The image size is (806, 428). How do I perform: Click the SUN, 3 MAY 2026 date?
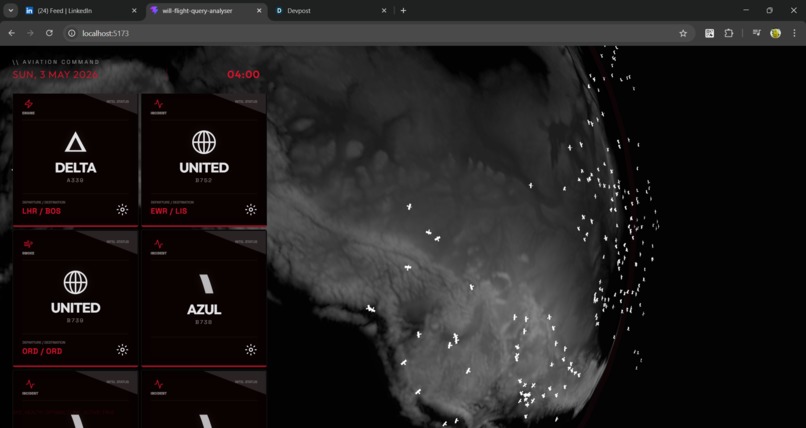click(x=56, y=75)
